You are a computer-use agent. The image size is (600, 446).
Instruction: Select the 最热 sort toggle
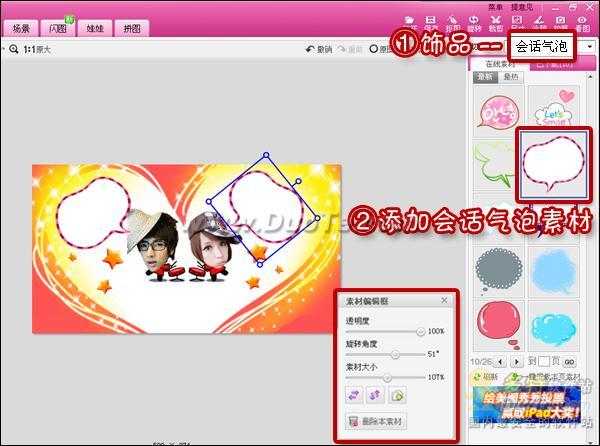pos(511,77)
